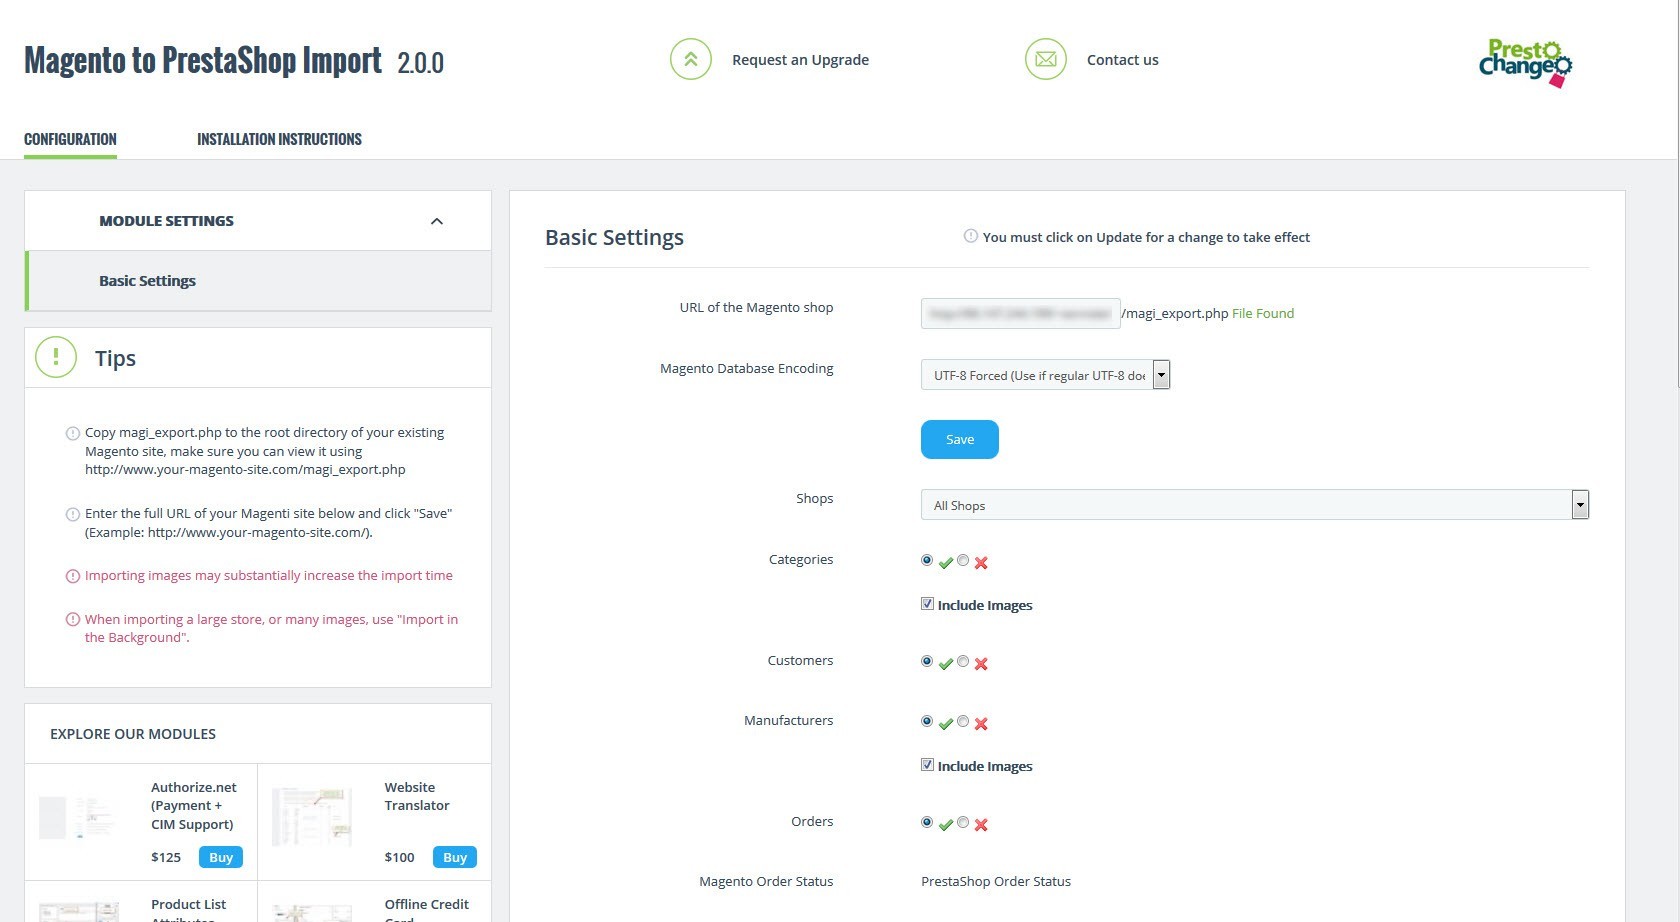Click the 'File Found' status text
Screen dimensions: 1680x922
pyautogui.click(x=1263, y=313)
